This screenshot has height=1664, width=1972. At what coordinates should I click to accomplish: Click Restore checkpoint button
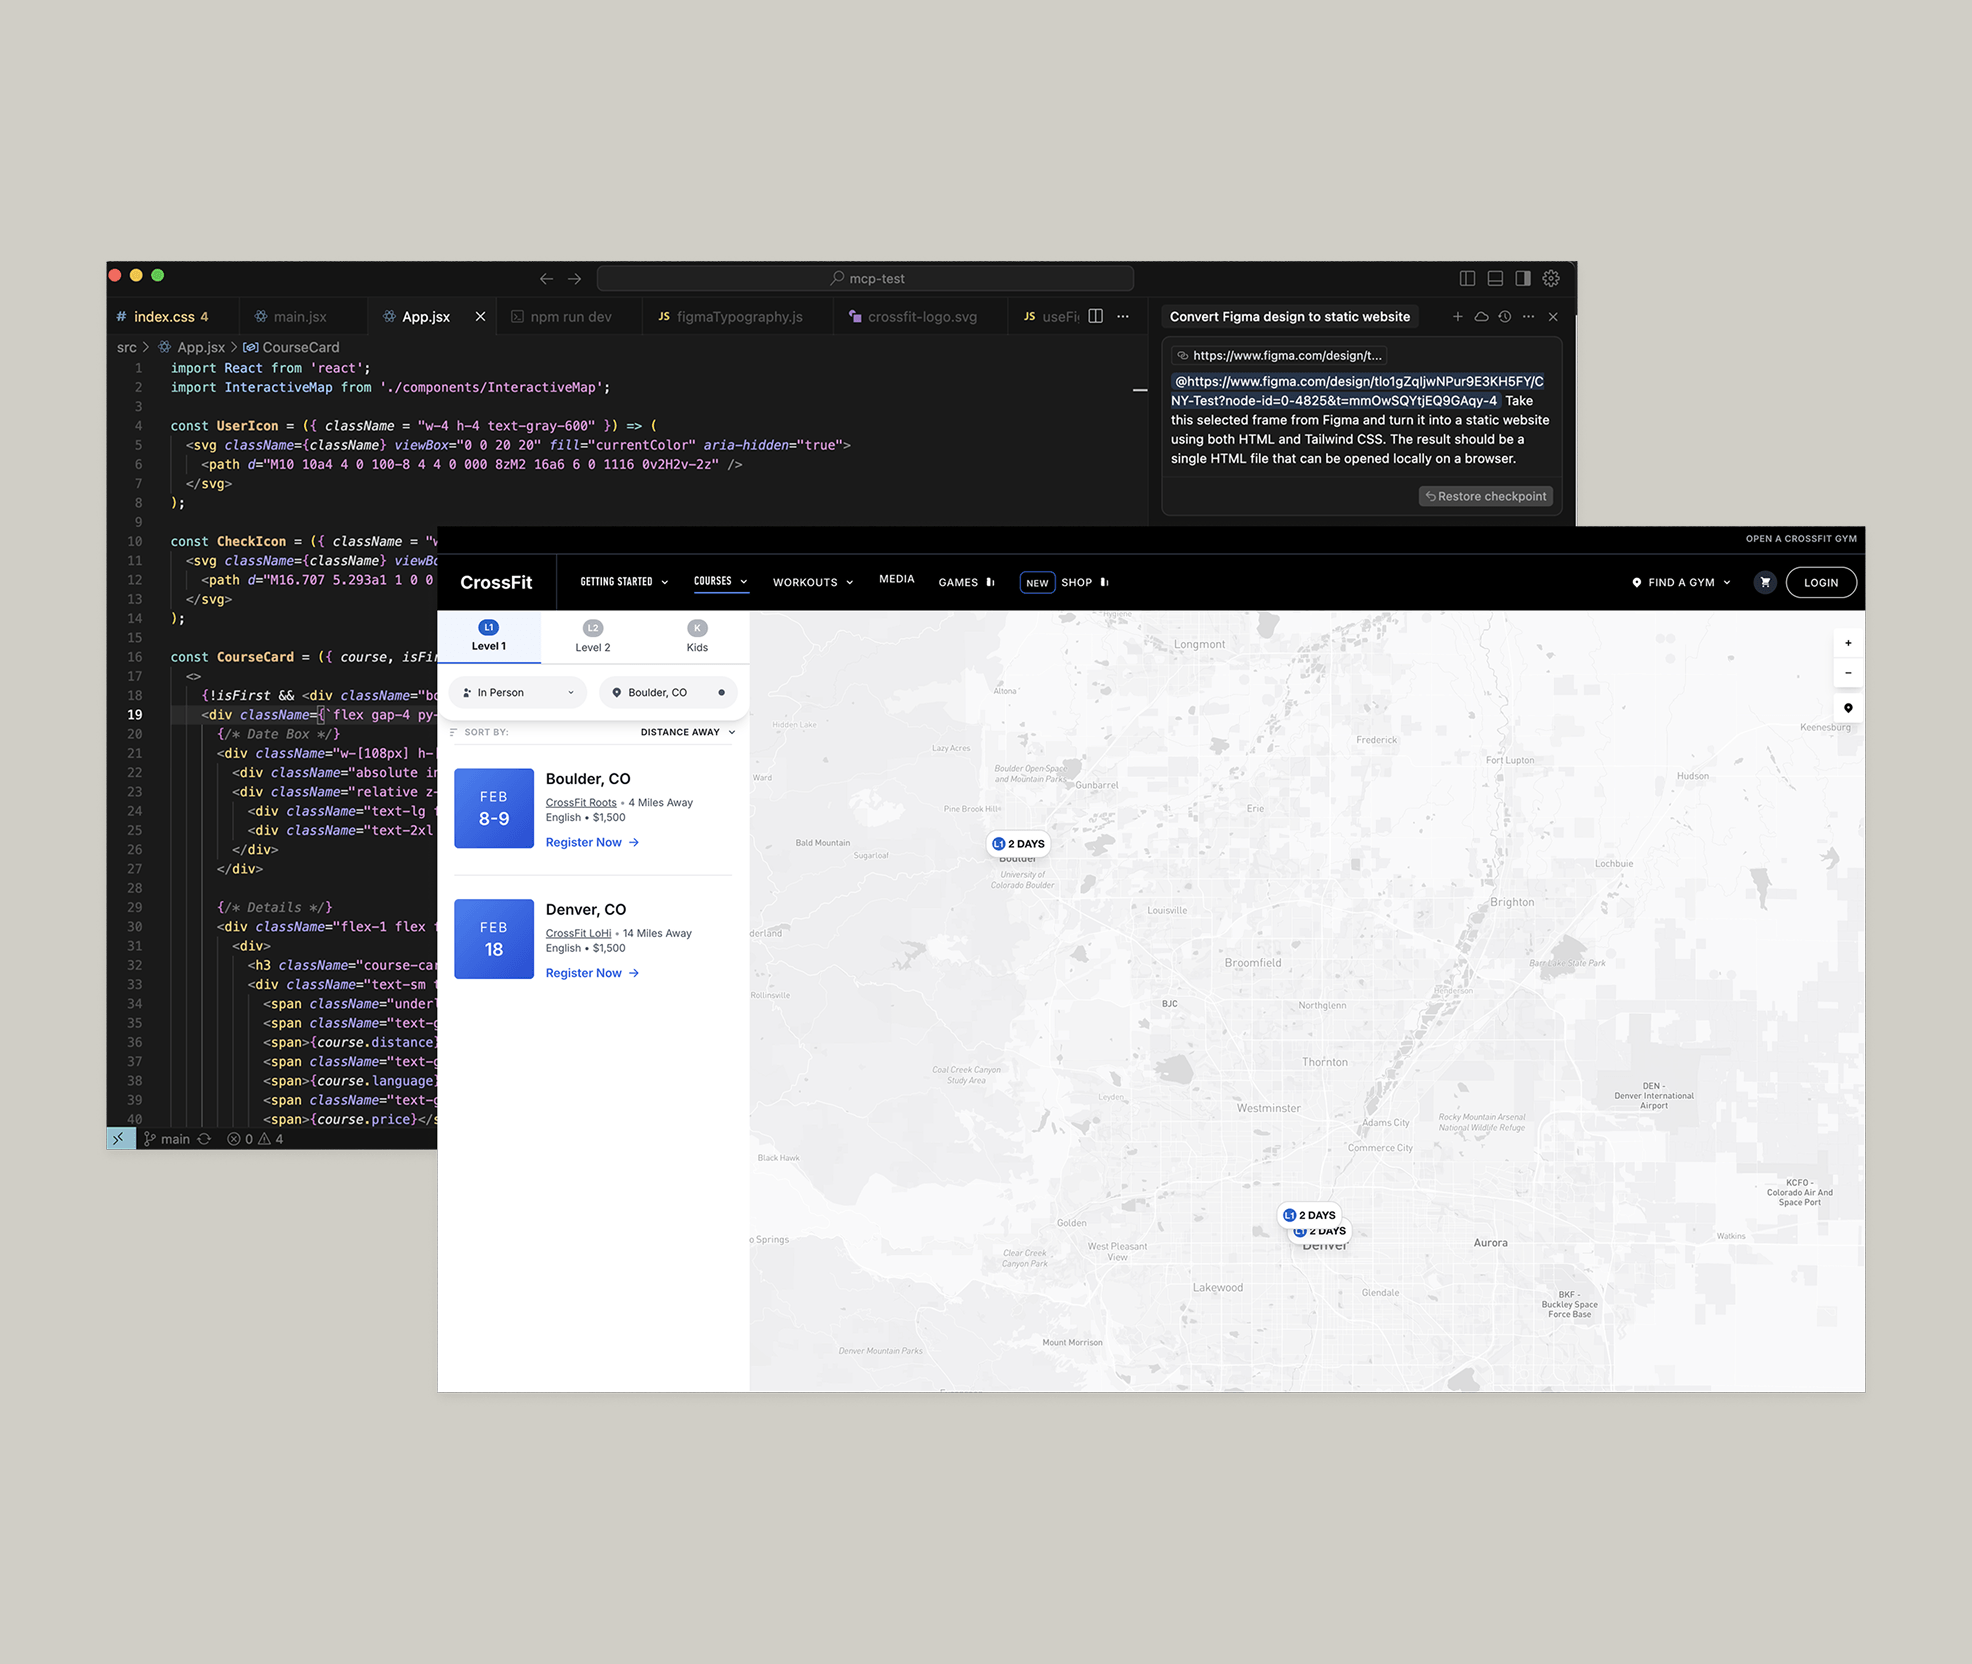coord(1486,497)
